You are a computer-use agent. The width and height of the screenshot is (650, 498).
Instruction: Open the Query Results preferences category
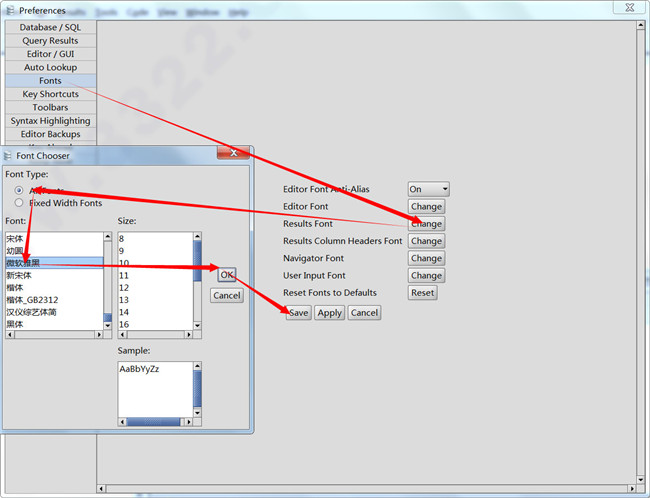pos(50,41)
